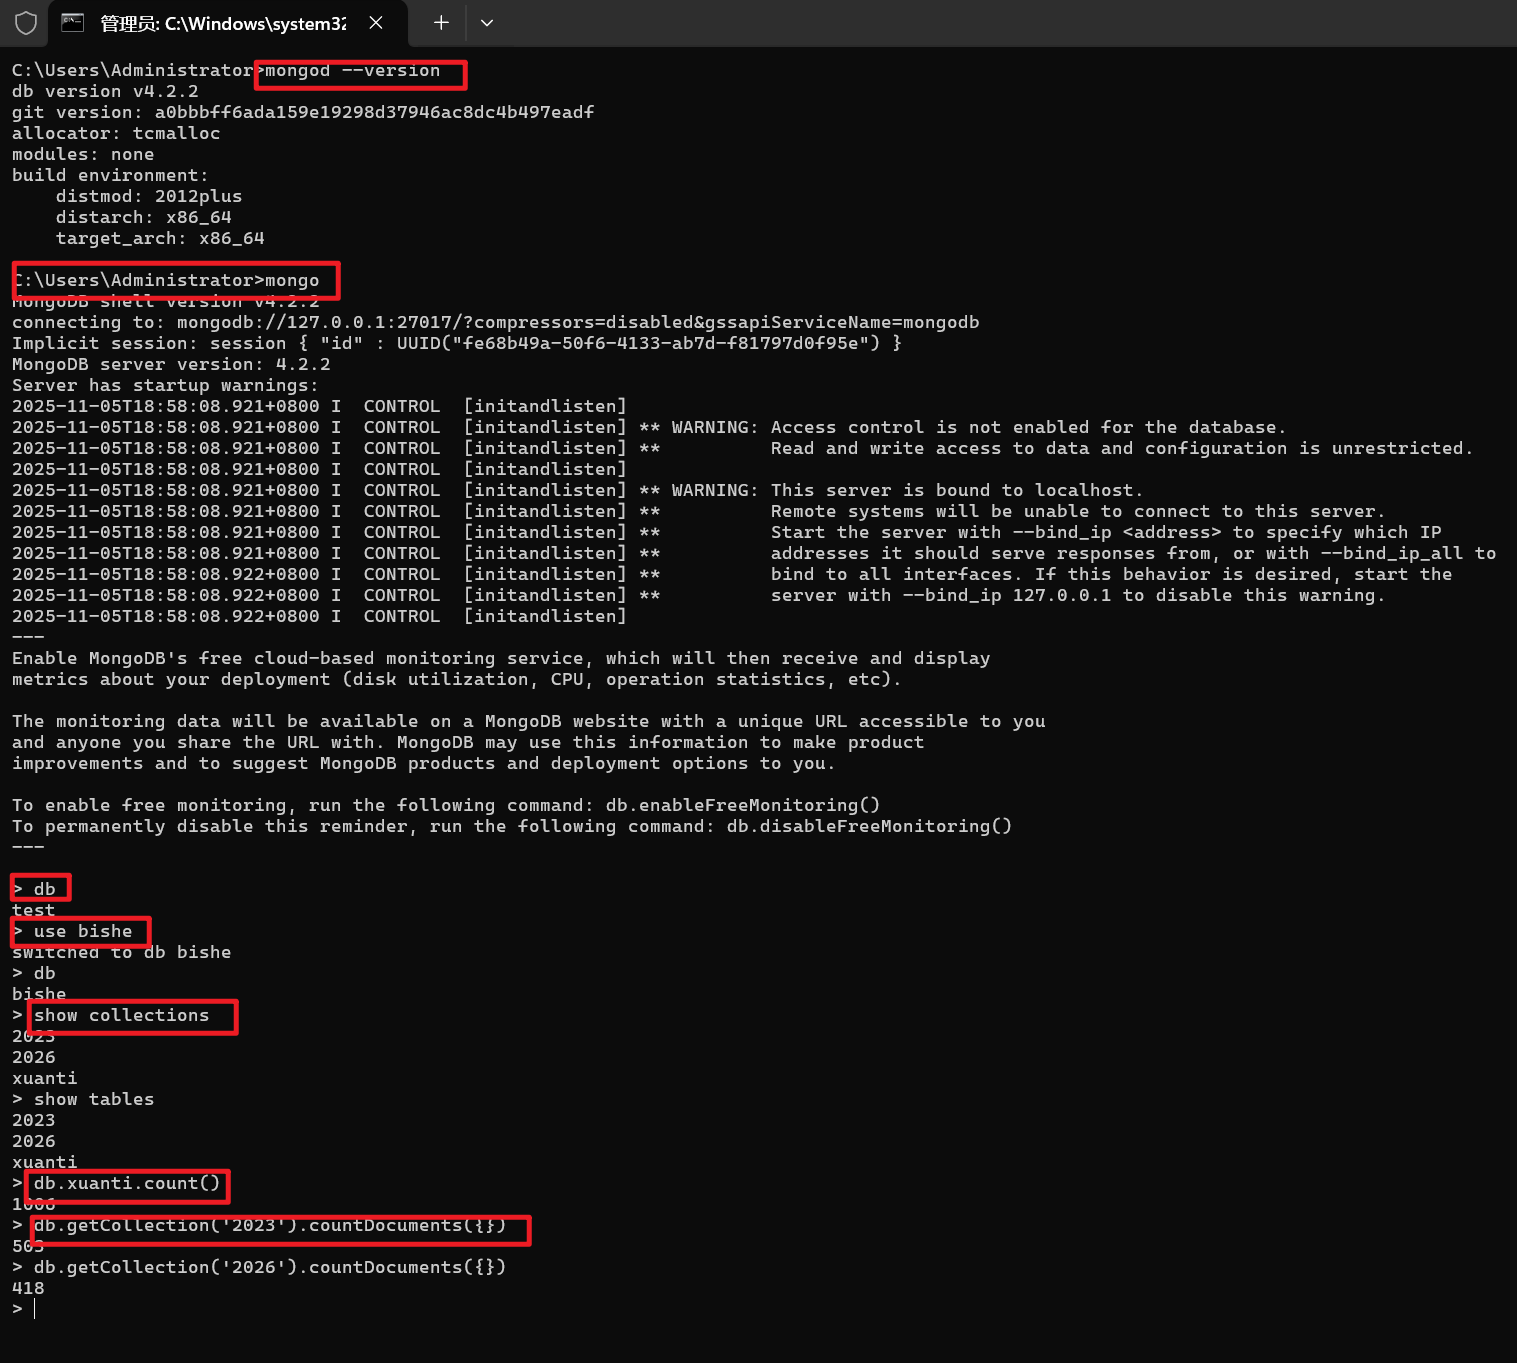Click 'xuanti' under show tables output
Image resolution: width=1517 pixels, height=1363 pixels.
tap(45, 1162)
